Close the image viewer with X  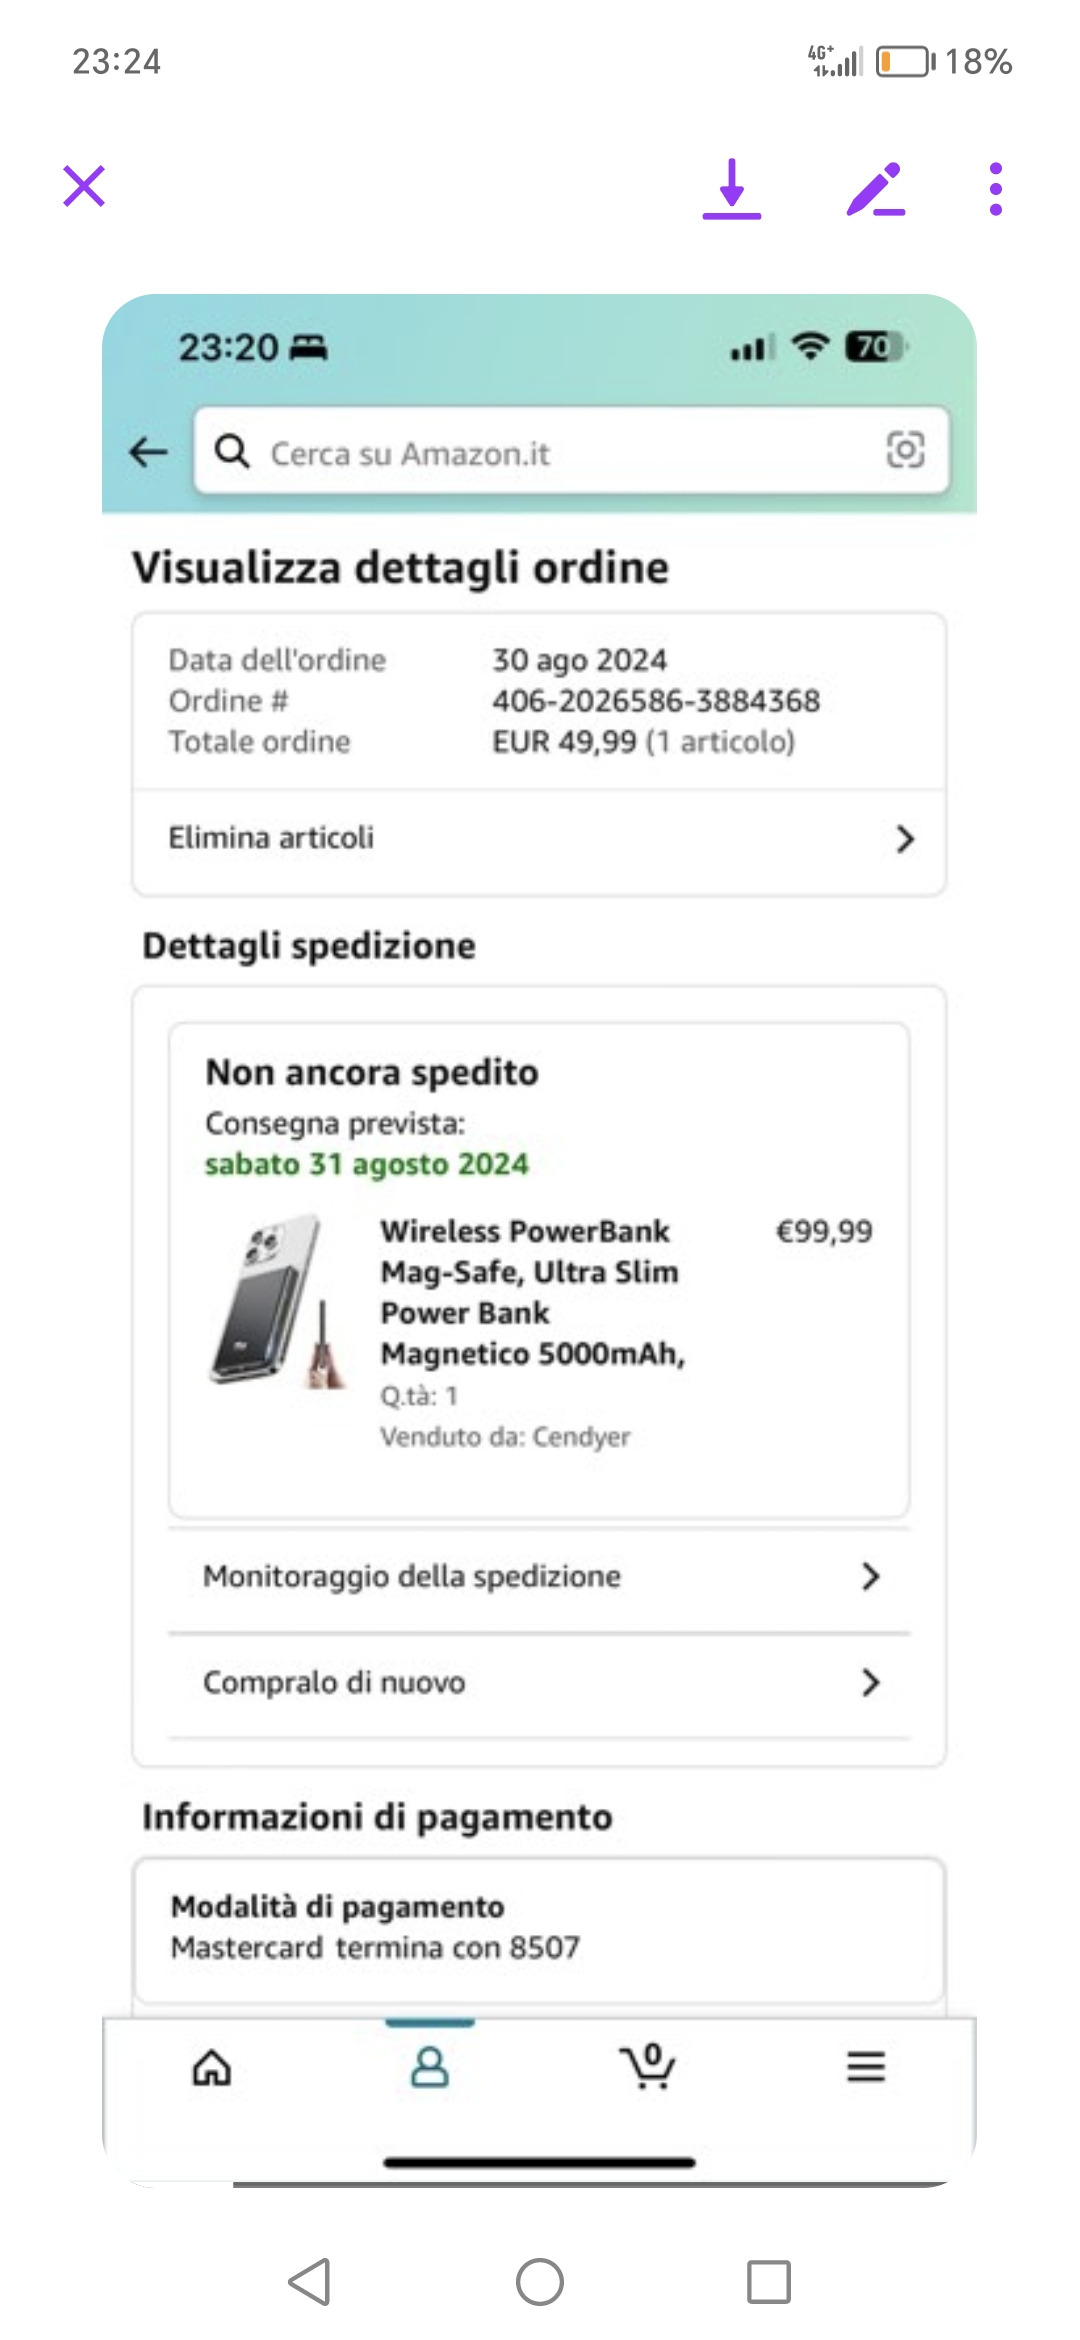[x=84, y=186]
